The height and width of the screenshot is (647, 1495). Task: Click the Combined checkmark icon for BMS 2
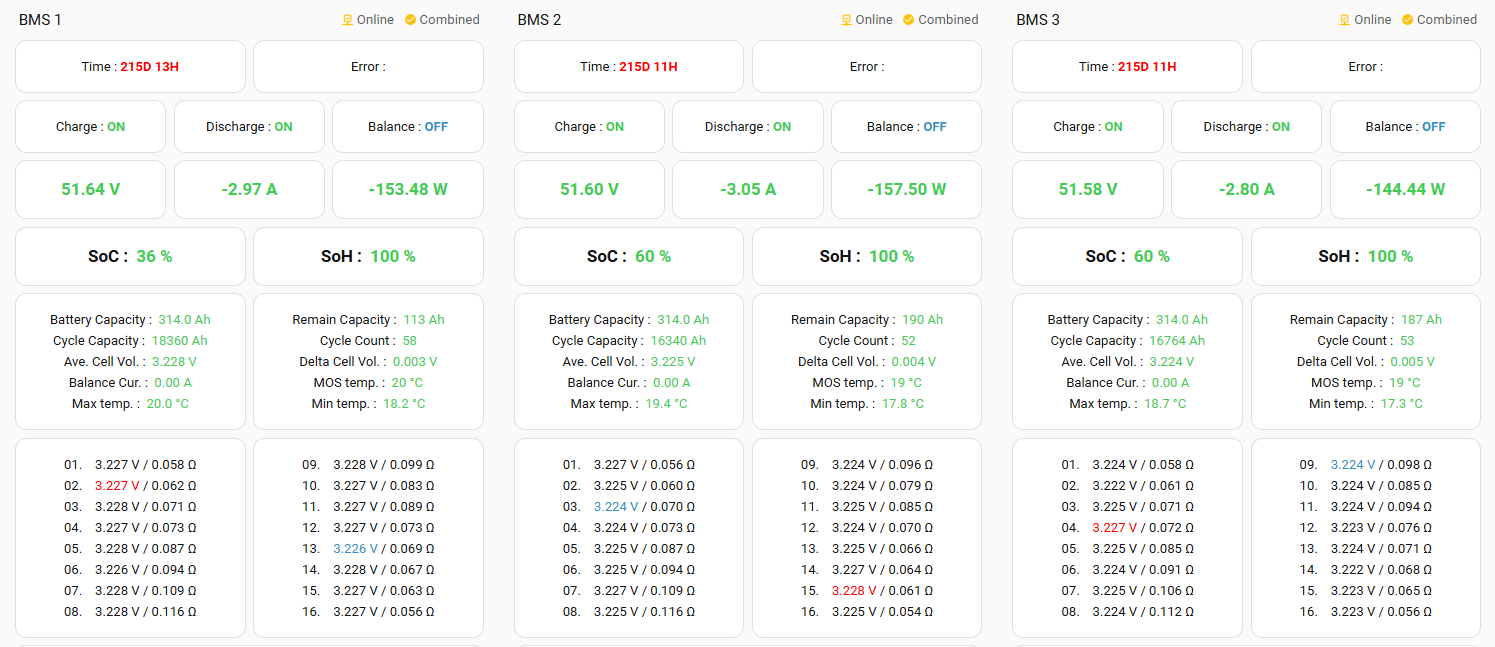(909, 20)
